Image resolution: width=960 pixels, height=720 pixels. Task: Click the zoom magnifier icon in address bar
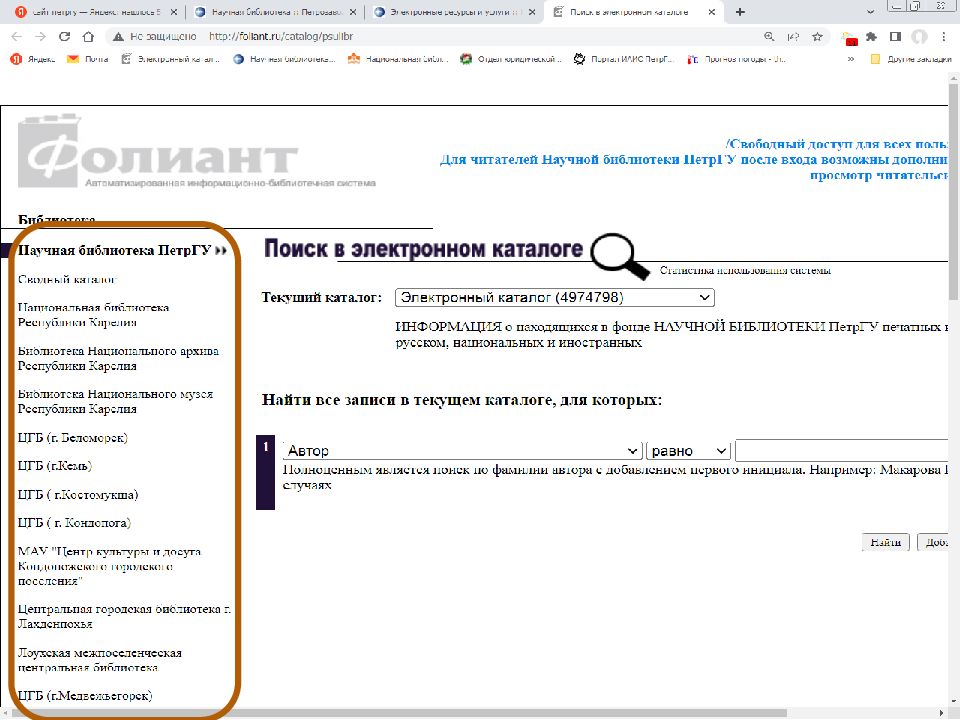(769, 36)
